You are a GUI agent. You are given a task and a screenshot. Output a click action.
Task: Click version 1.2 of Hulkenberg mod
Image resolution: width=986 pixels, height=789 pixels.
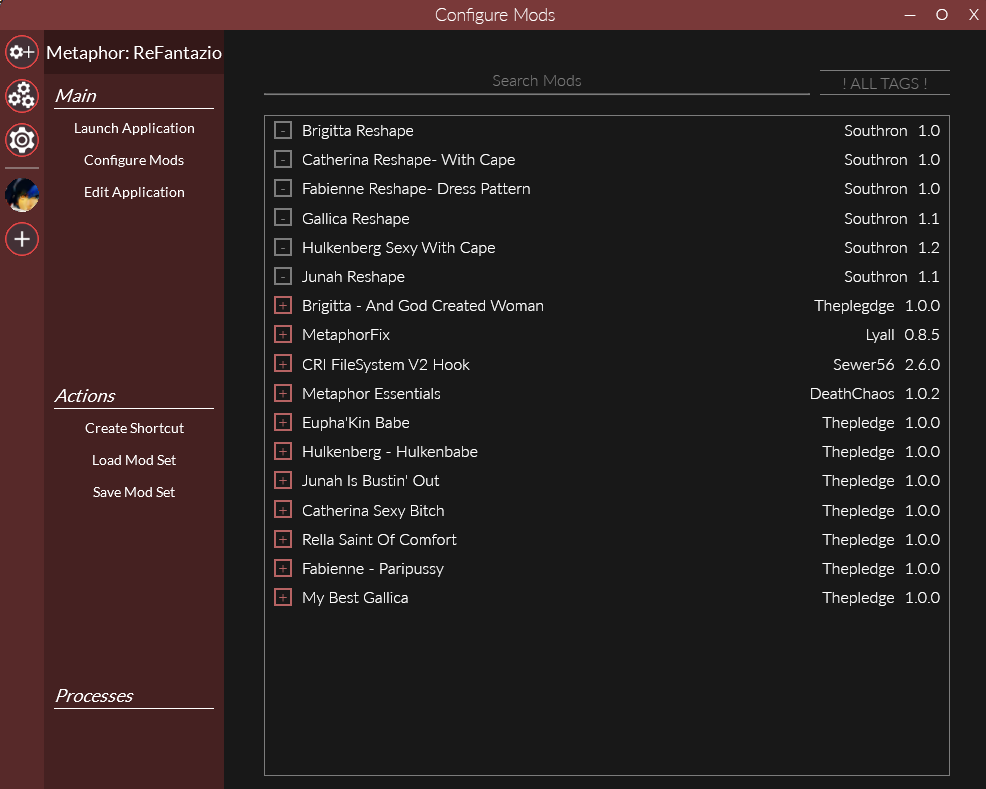[929, 248]
